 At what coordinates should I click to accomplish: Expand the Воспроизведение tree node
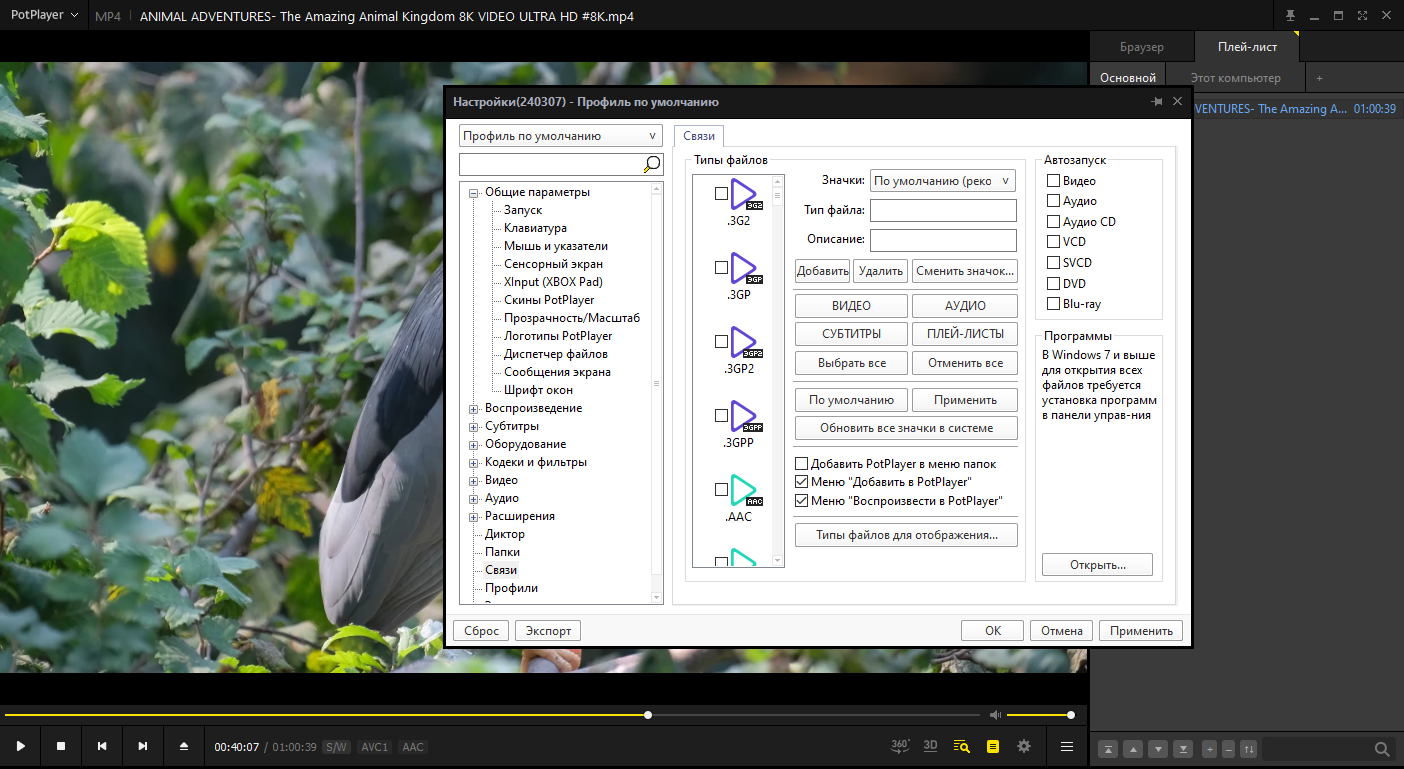pos(474,408)
